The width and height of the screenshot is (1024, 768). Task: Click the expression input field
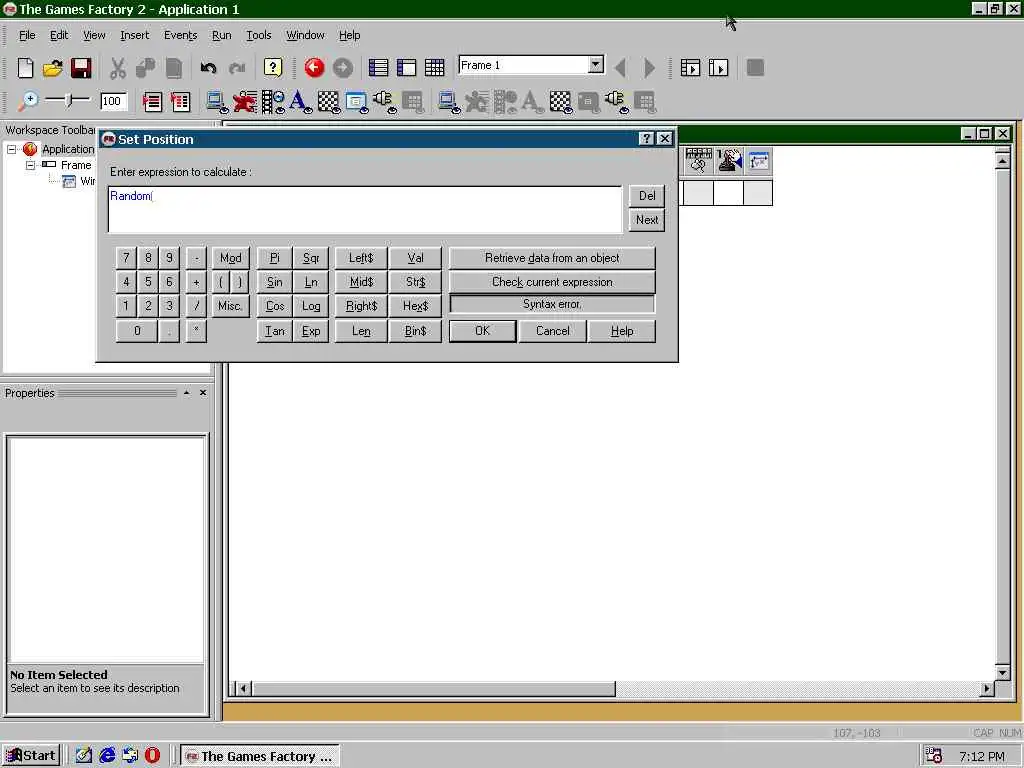point(365,209)
